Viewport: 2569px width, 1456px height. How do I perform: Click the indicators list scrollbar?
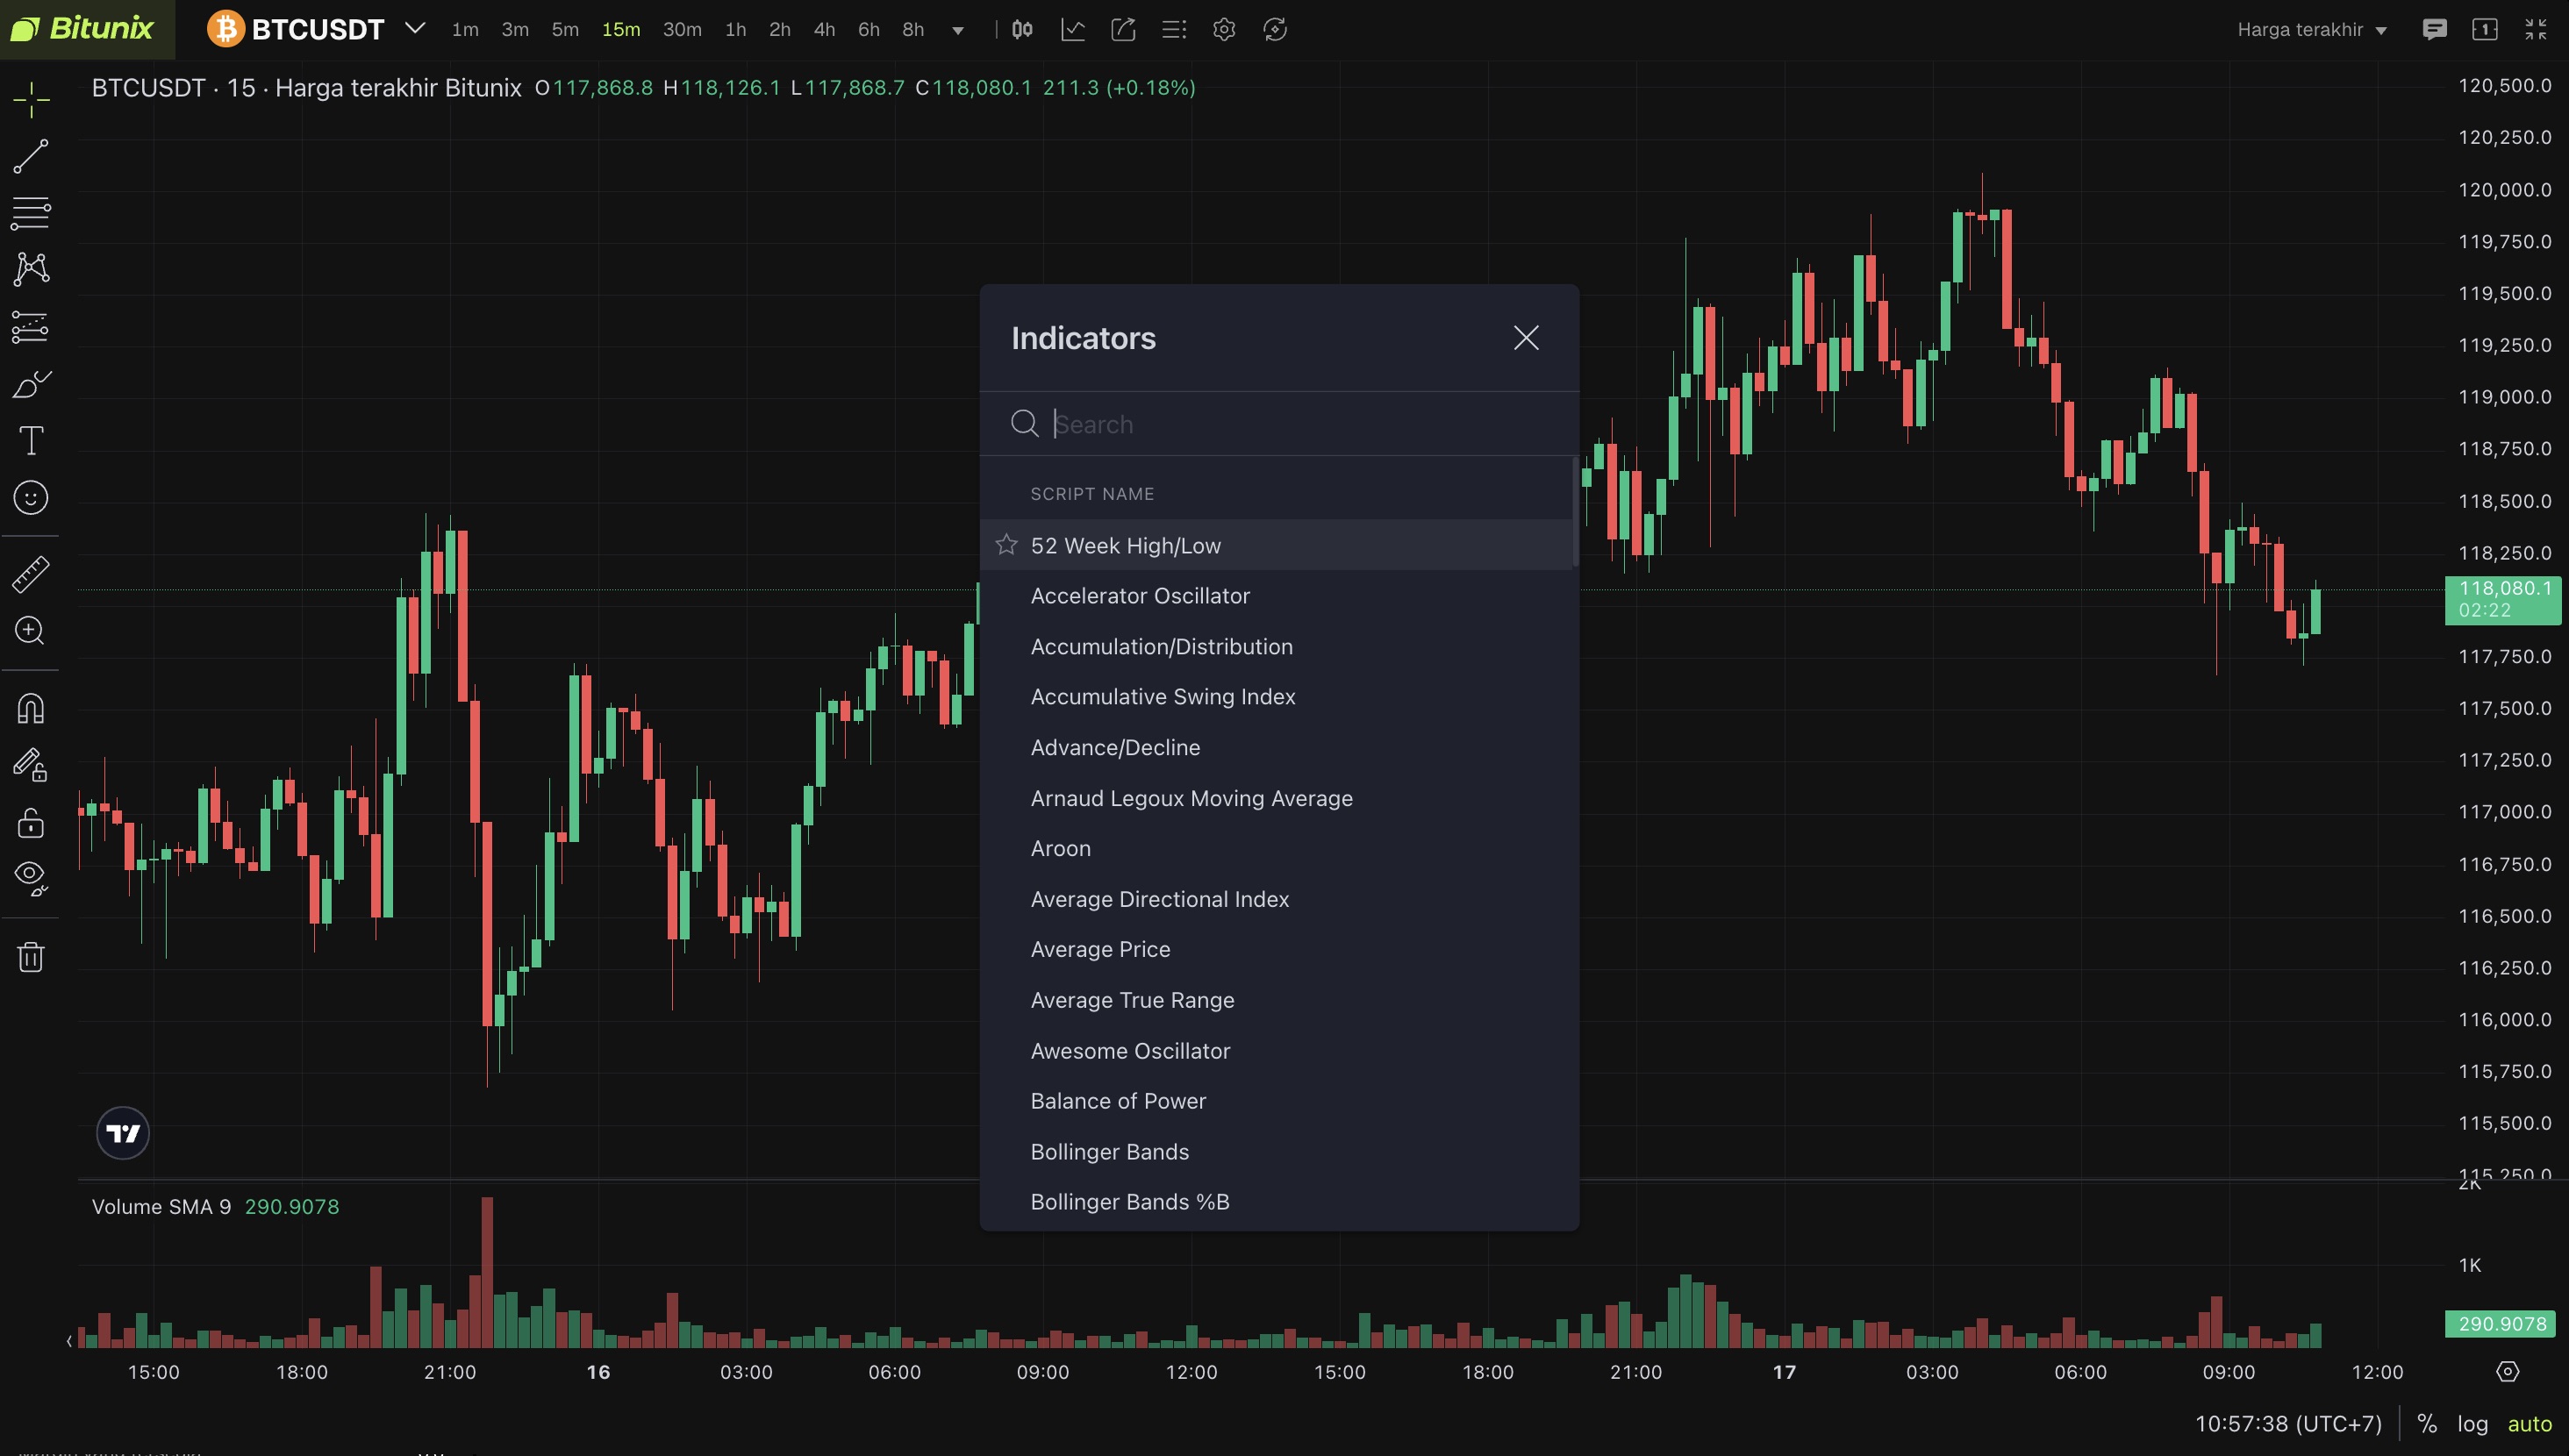(1575, 512)
